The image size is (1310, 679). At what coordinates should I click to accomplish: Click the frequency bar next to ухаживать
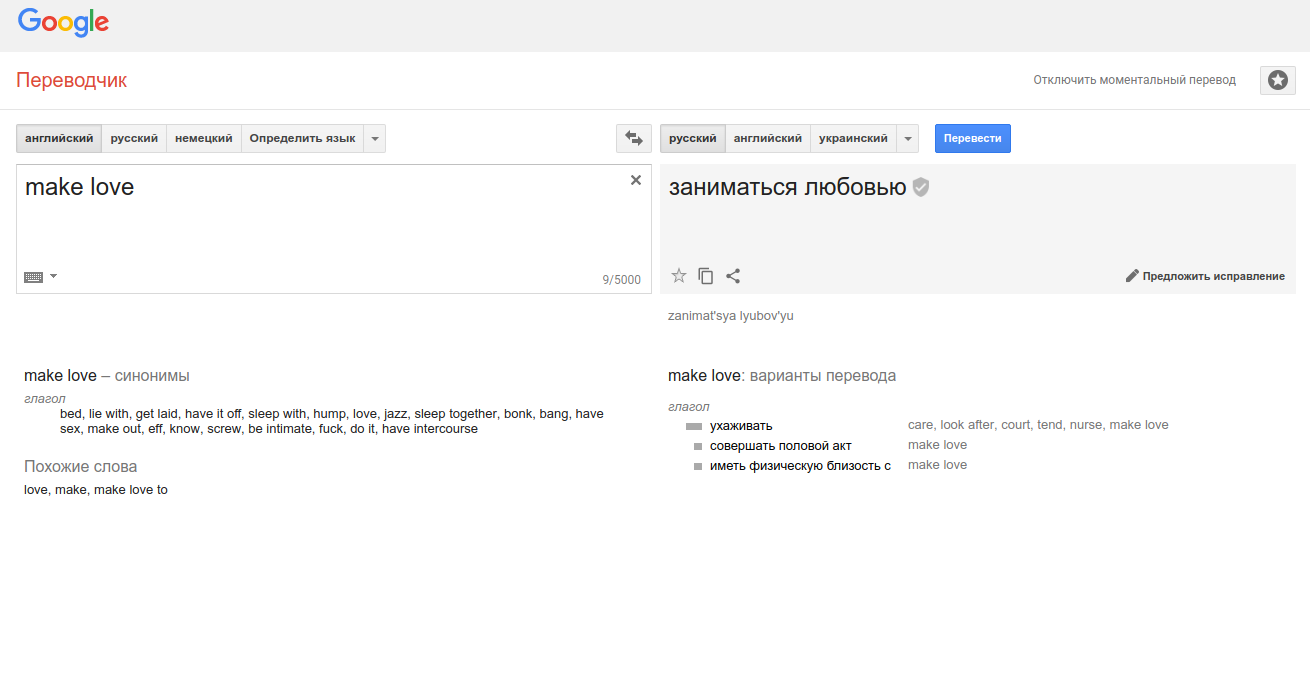click(x=694, y=426)
